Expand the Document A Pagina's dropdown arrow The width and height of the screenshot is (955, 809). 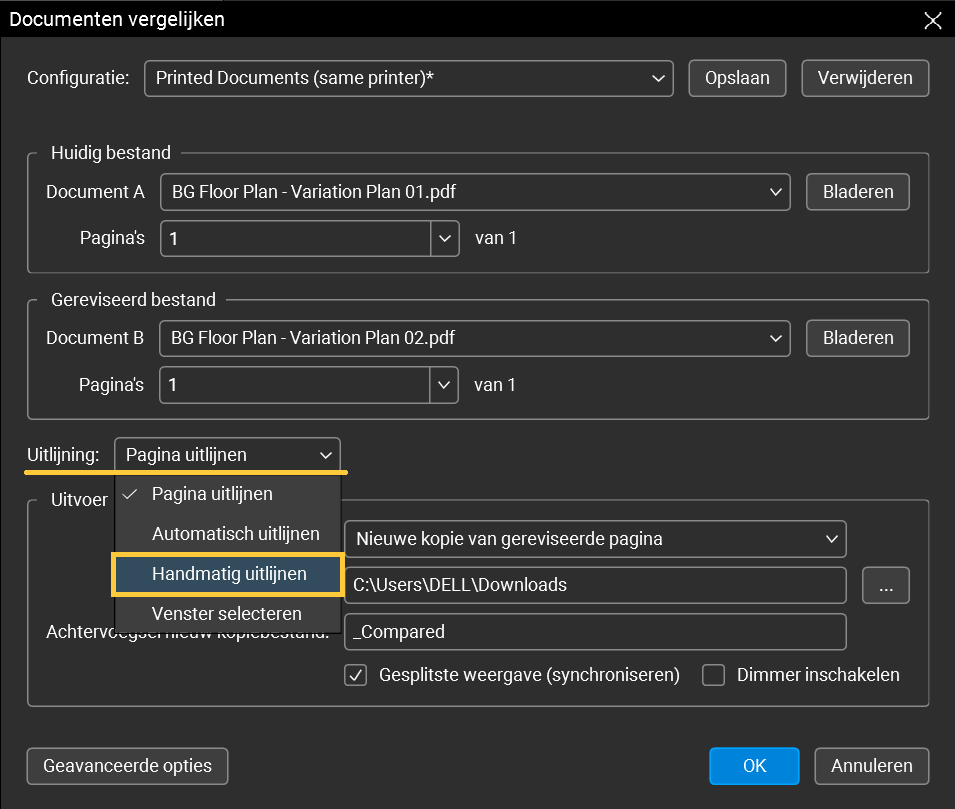click(x=445, y=238)
